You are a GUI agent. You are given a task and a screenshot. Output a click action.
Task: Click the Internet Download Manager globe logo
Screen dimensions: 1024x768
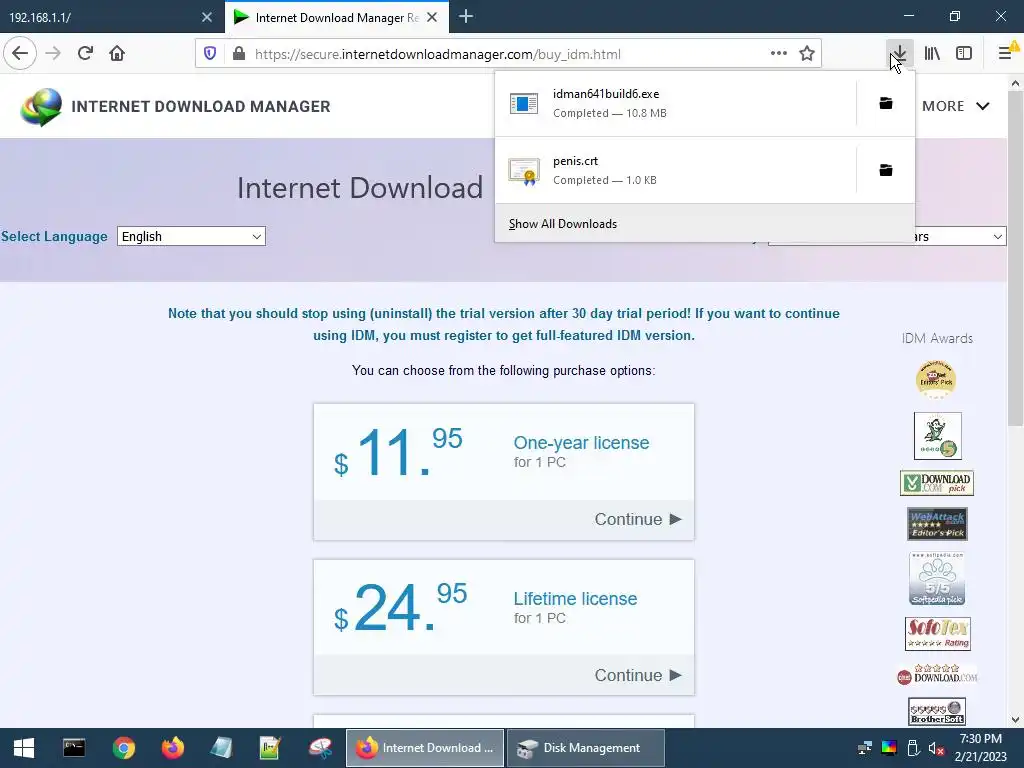tap(41, 106)
